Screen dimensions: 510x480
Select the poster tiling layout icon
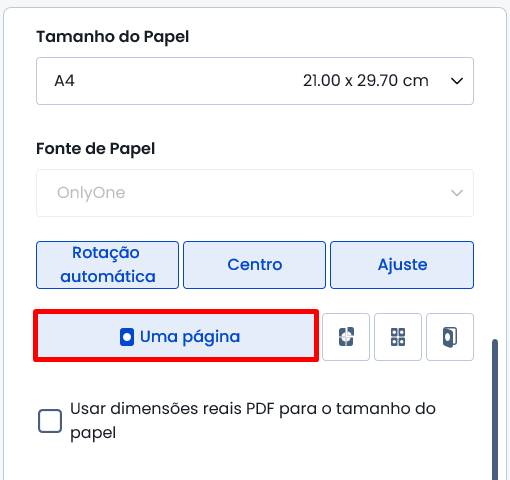tap(346, 337)
